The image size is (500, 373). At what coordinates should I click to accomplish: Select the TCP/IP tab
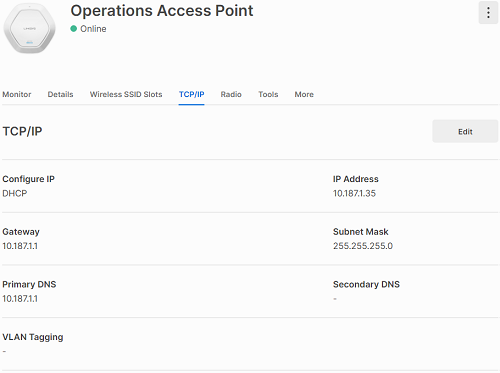tap(192, 94)
